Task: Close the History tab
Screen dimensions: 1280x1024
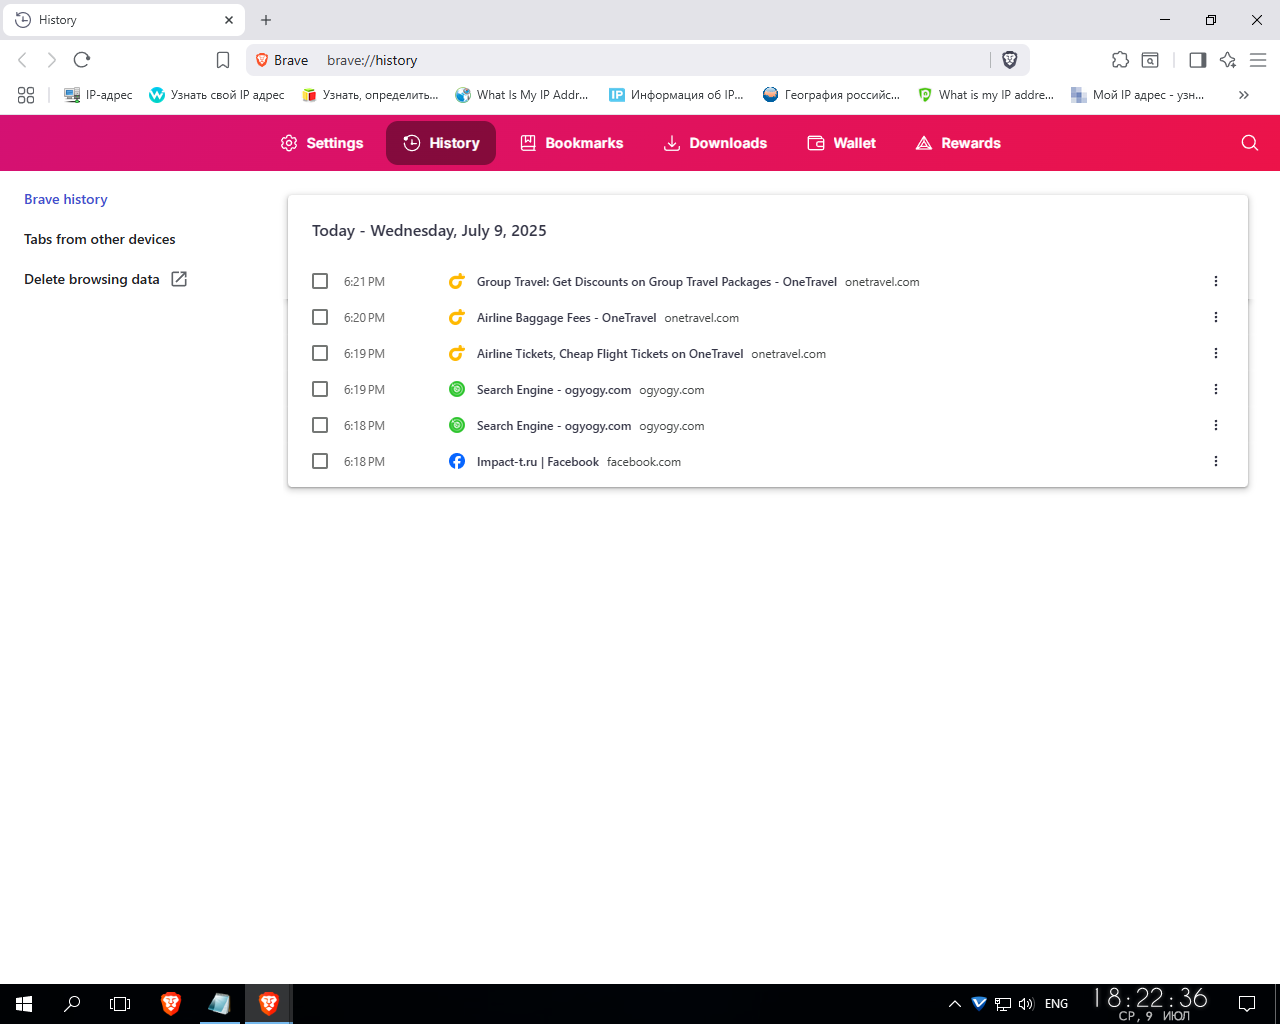Action: click(x=228, y=20)
